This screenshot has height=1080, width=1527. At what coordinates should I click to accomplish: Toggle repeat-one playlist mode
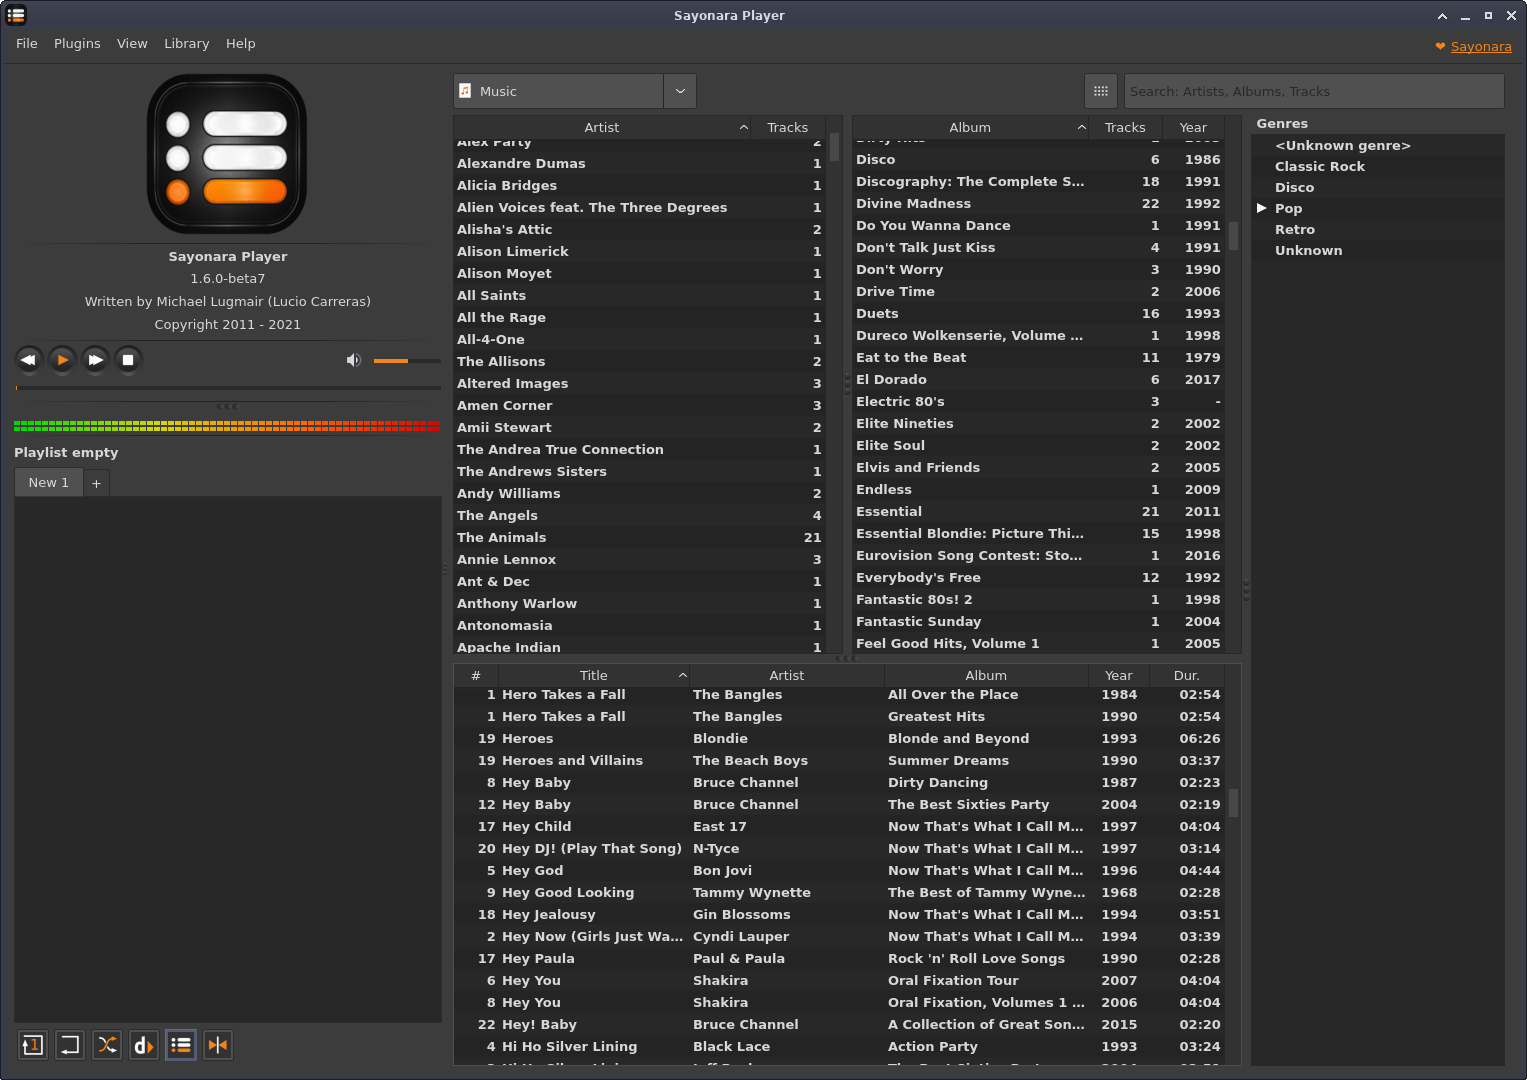click(x=33, y=1045)
